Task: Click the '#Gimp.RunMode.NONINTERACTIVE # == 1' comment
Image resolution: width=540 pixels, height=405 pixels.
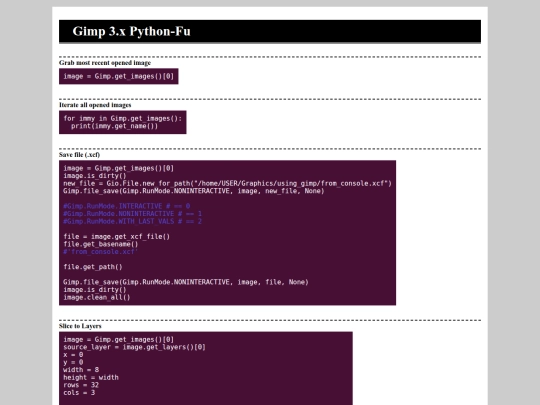Action: tap(132, 214)
